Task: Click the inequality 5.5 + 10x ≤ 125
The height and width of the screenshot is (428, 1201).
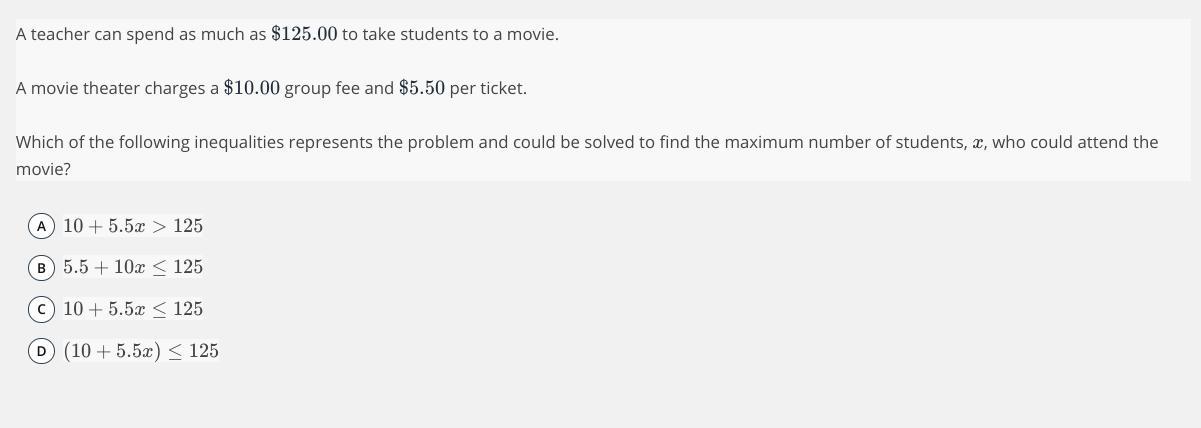Action: (x=133, y=267)
